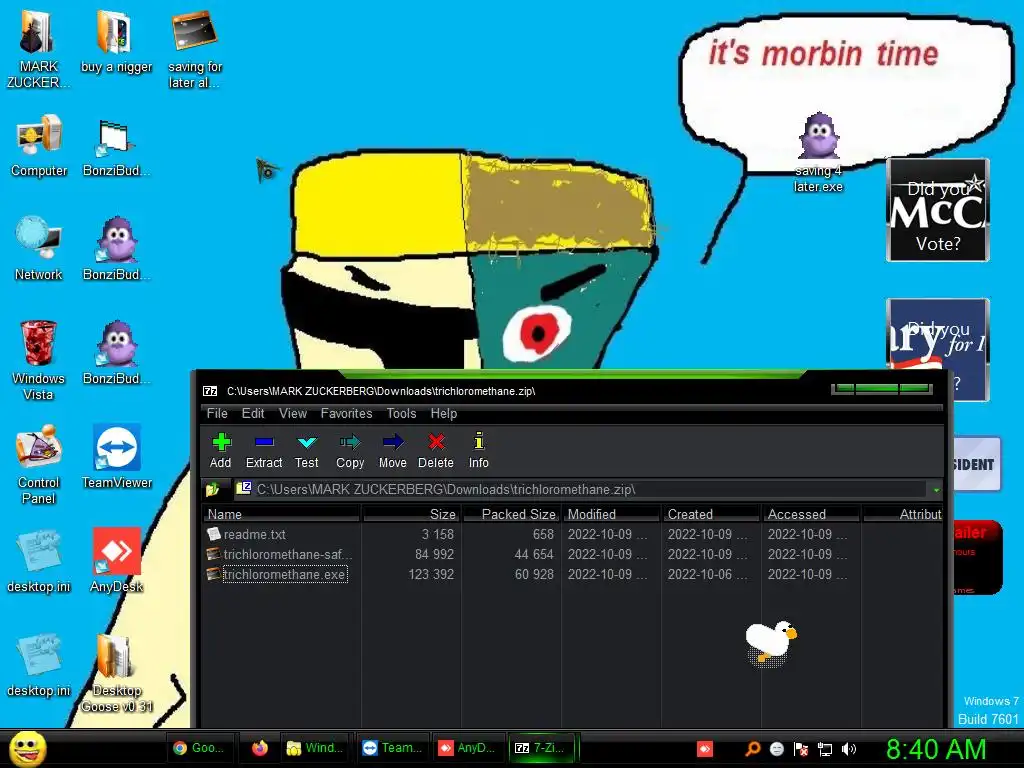
Task: Select the Network desktop icon
Action: 39,249
